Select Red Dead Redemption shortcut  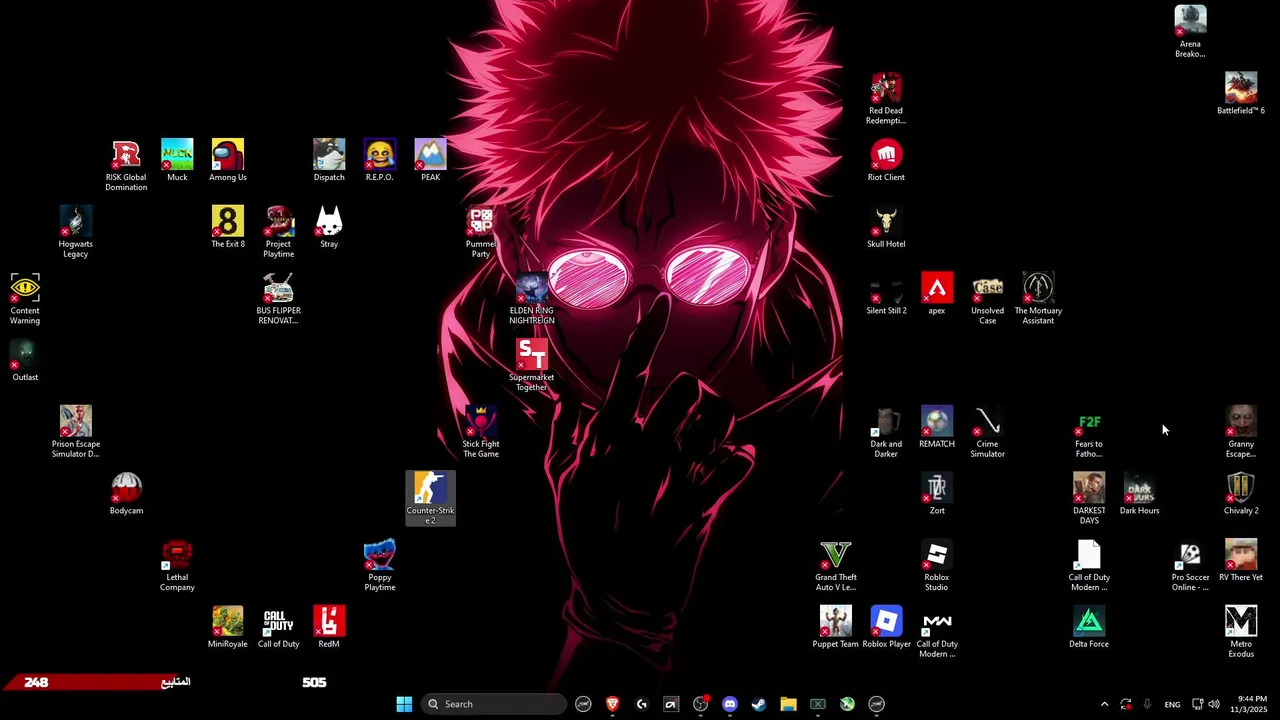[886, 99]
